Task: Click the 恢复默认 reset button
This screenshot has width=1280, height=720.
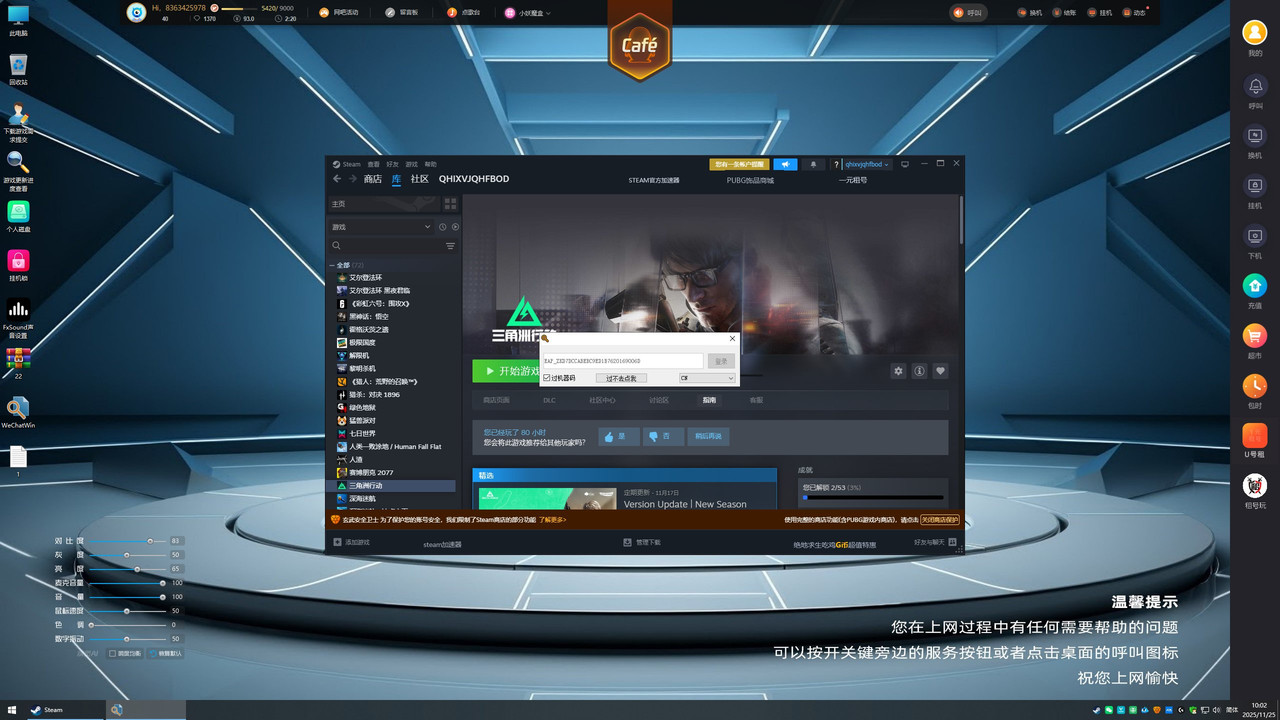Action: pyautogui.click(x=165, y=653)
